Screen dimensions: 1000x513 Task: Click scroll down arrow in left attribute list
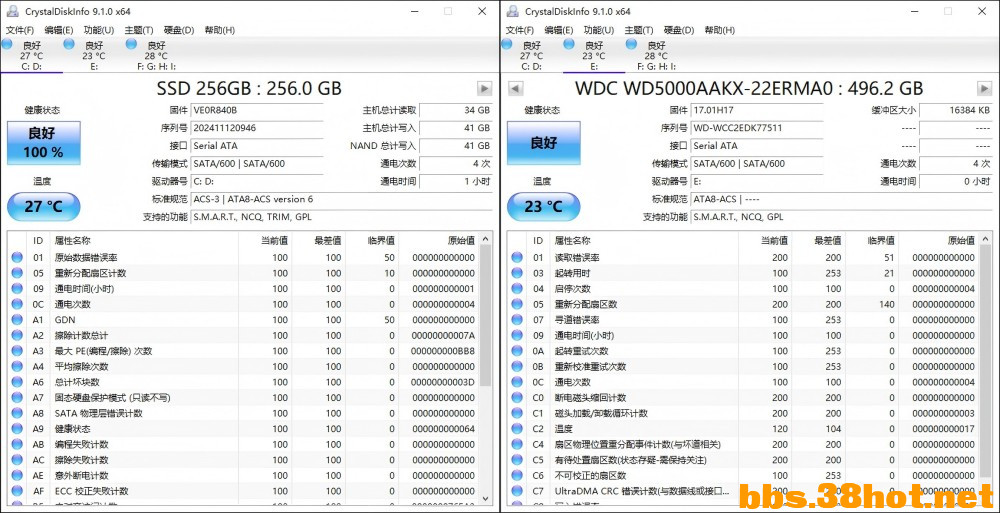pos(487,498)
